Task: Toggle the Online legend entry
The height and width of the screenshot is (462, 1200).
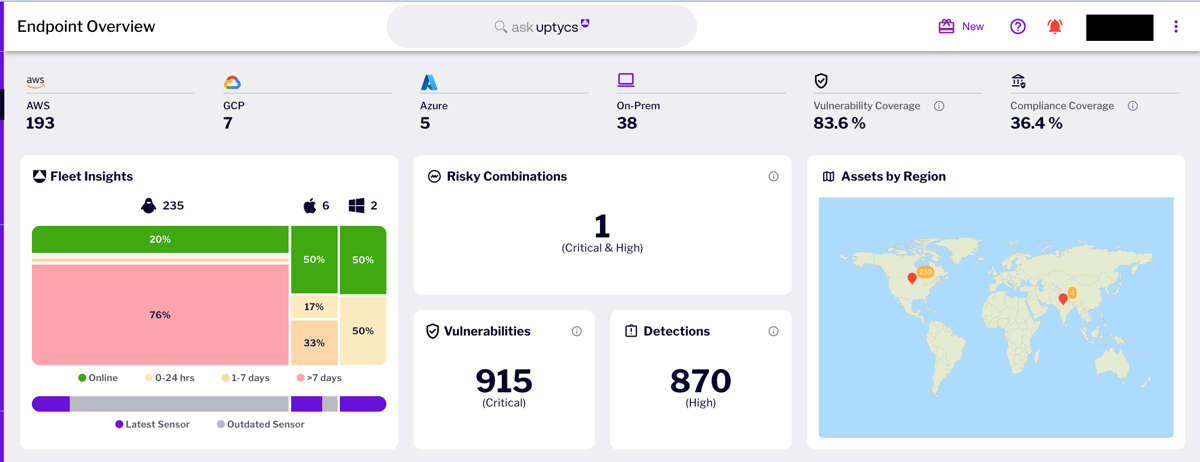Action: click(98, 378)
